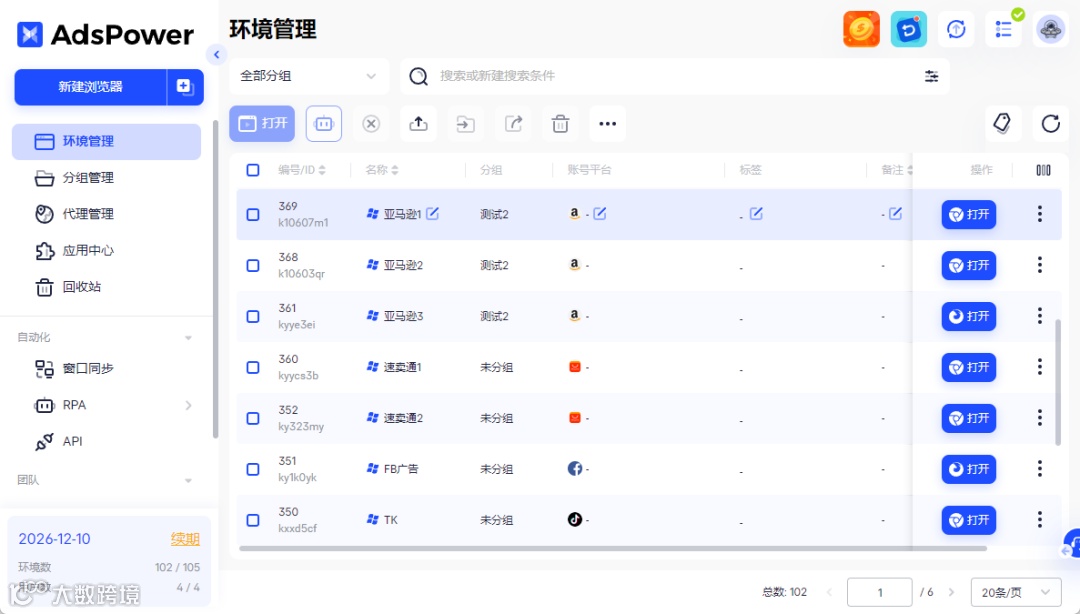The width and height of the screenshot is (1080, 614).
Task: Open the 20条/页 page size dropdown
Action: click(1016, 592)
